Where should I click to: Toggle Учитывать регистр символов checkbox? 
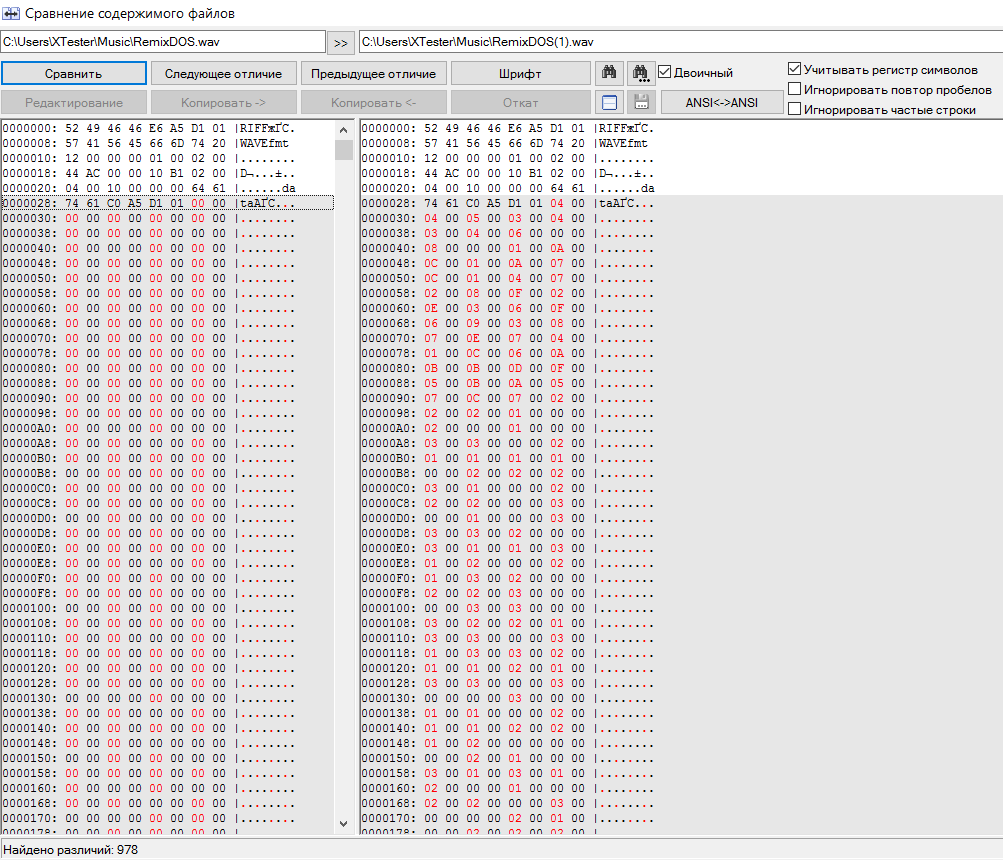click(x=795, y=69)
